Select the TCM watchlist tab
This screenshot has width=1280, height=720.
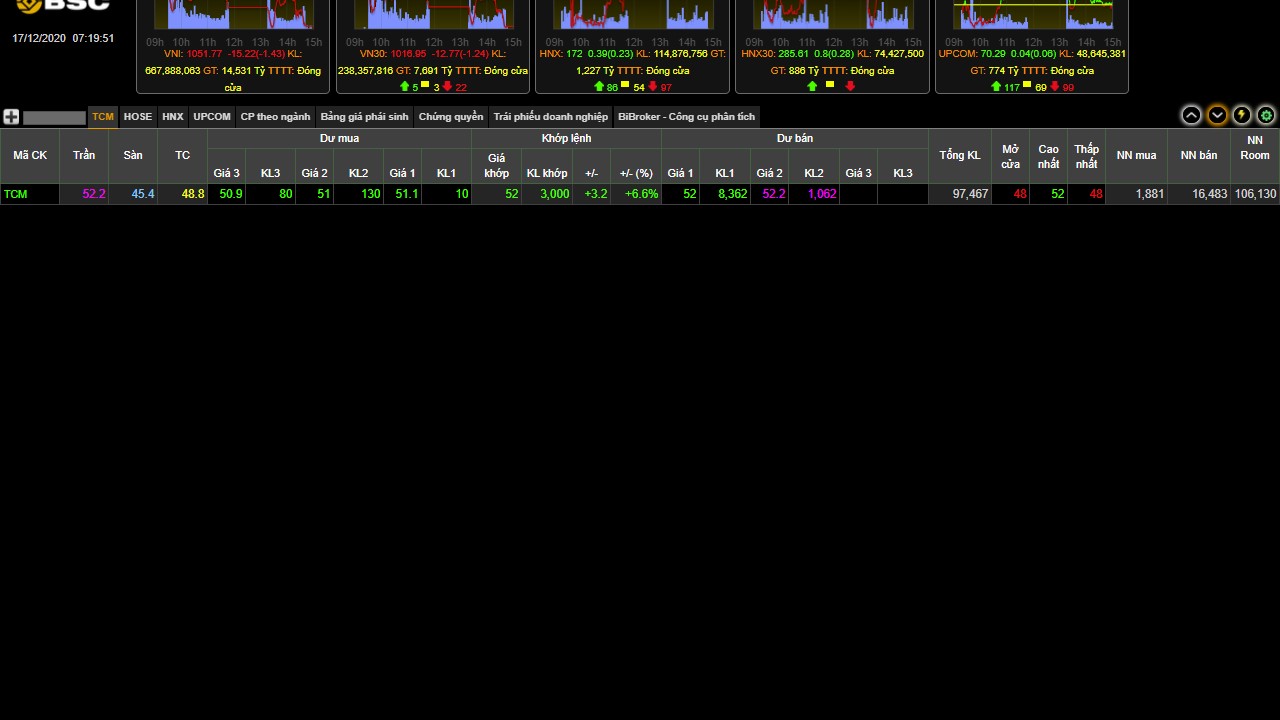point(103,117)
